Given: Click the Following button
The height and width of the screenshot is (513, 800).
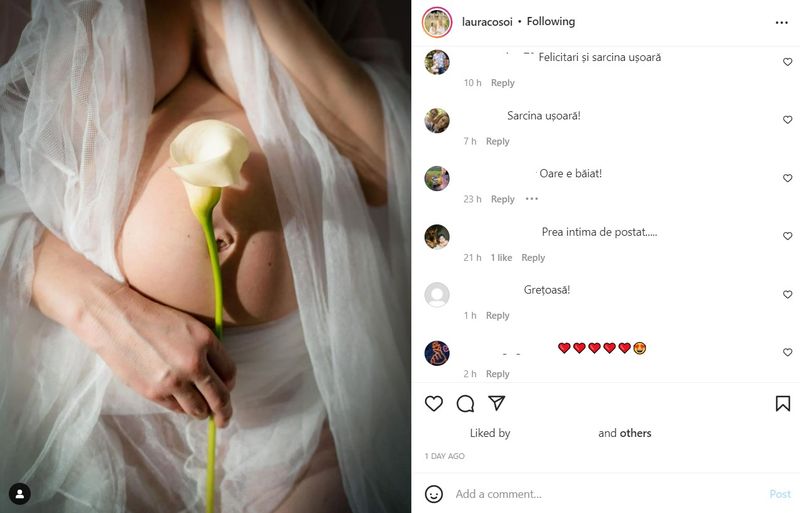Looking at the screenshot, I should coord(551,21).
